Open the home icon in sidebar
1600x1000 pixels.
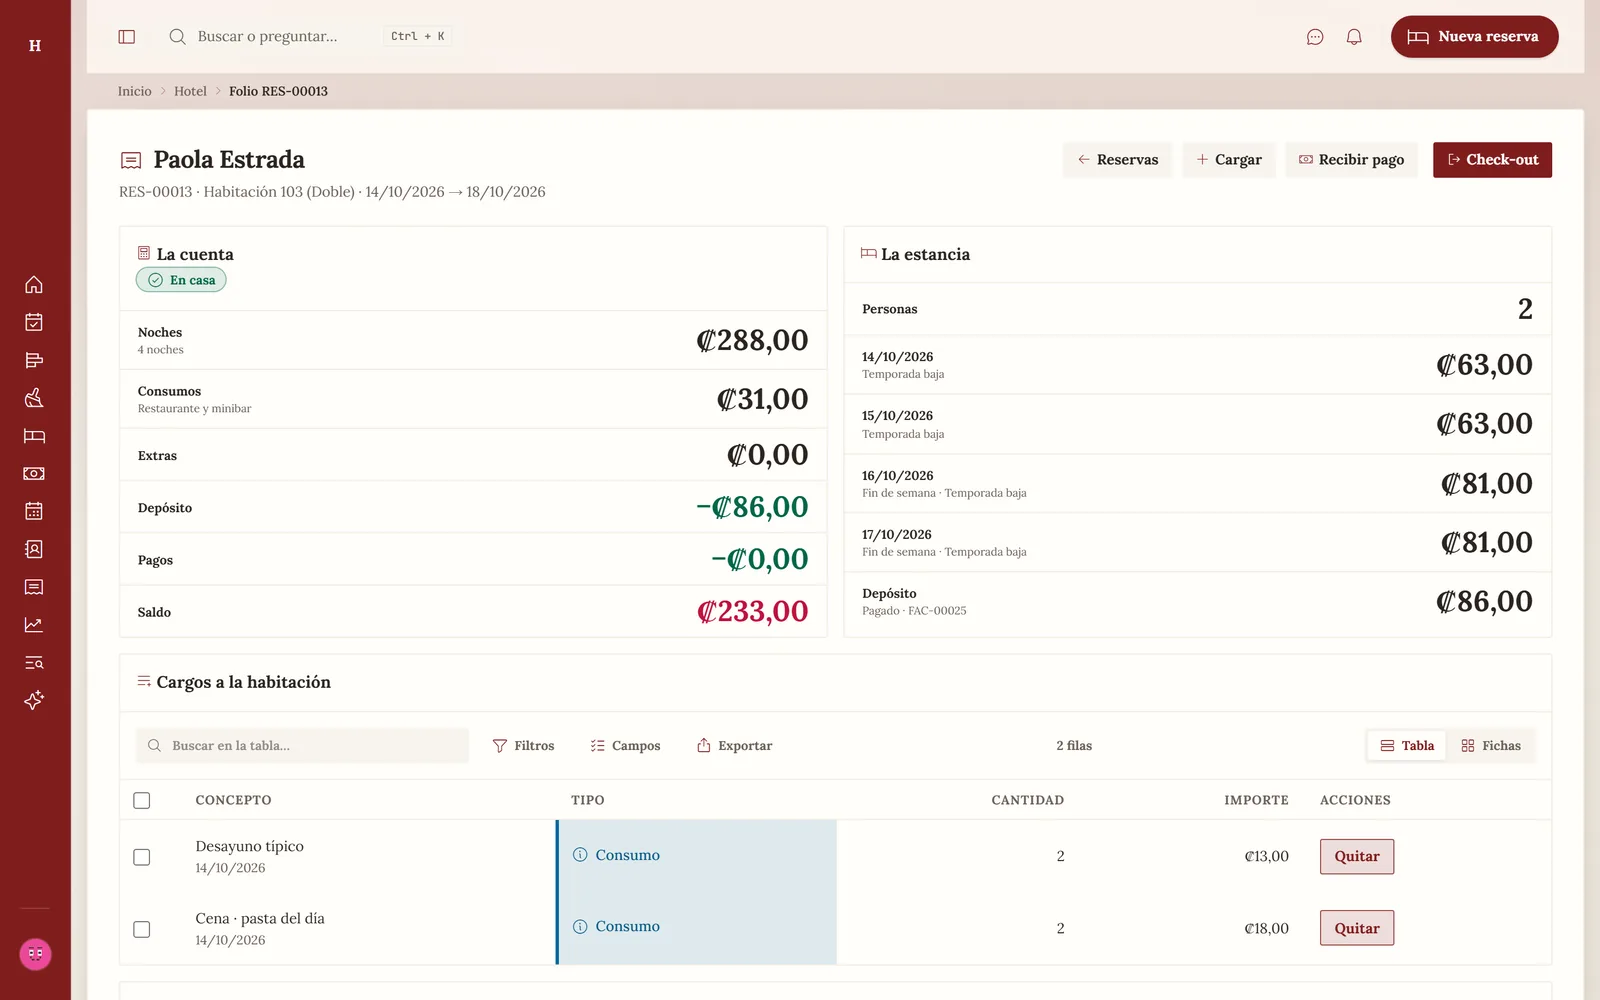click(34, 285)
